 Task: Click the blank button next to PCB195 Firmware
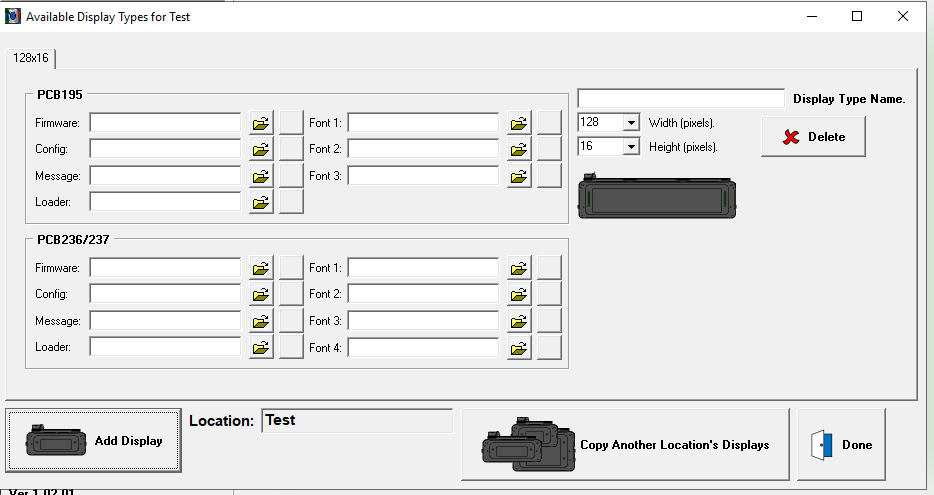[291, 123]
